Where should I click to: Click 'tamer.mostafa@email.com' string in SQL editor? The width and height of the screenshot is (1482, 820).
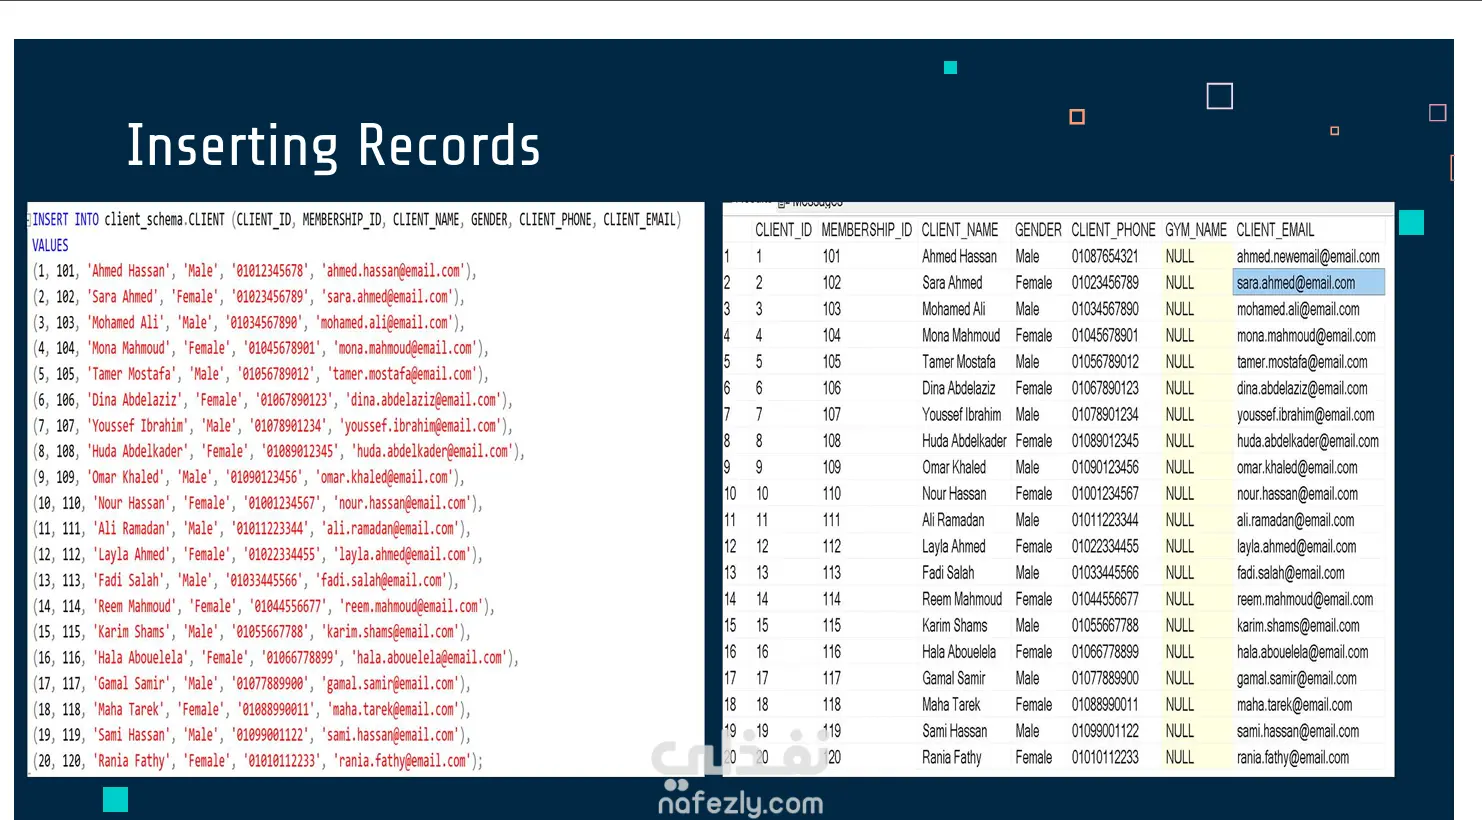tap(402, 374)
